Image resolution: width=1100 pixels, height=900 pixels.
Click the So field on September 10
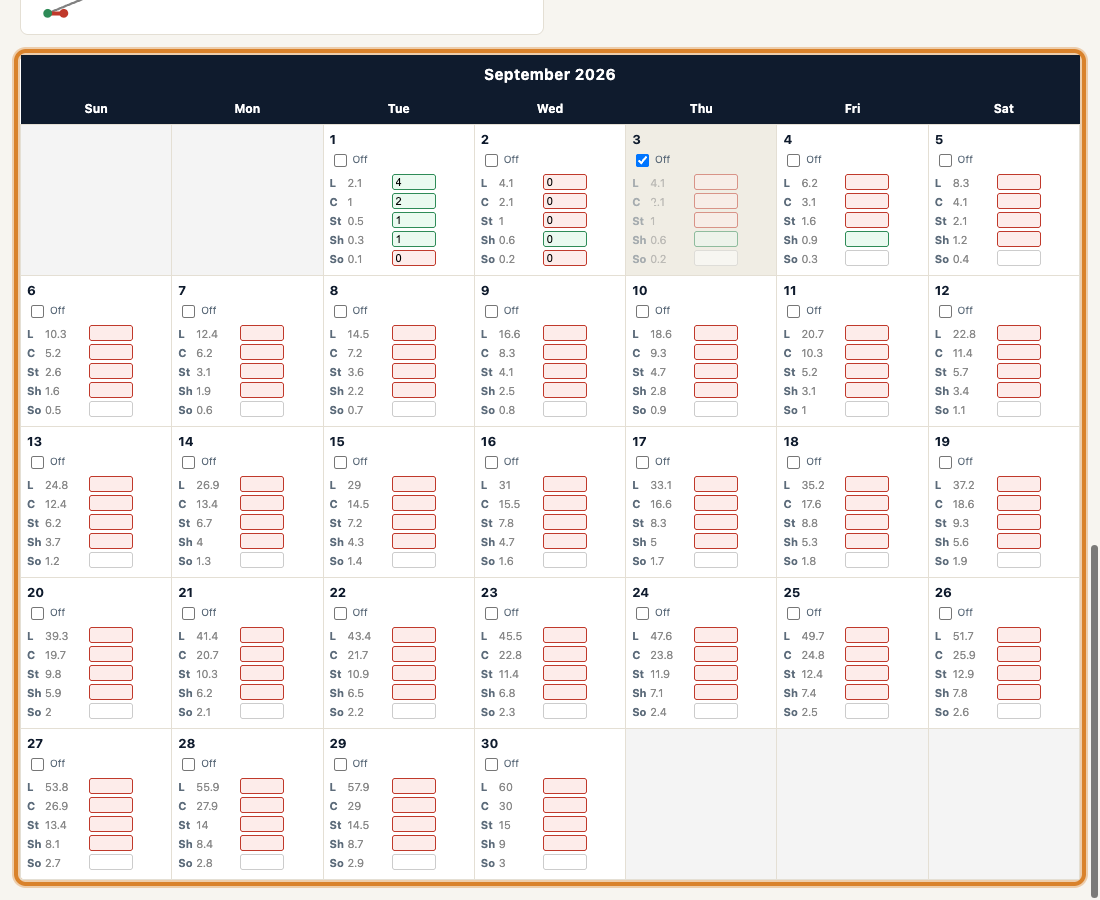pos(716,409)
